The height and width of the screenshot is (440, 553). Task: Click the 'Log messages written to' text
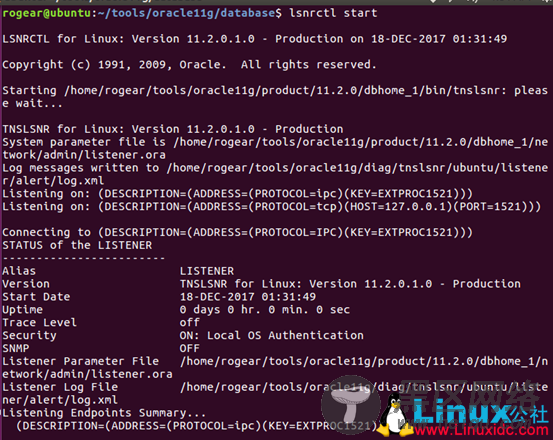(80, 168)
